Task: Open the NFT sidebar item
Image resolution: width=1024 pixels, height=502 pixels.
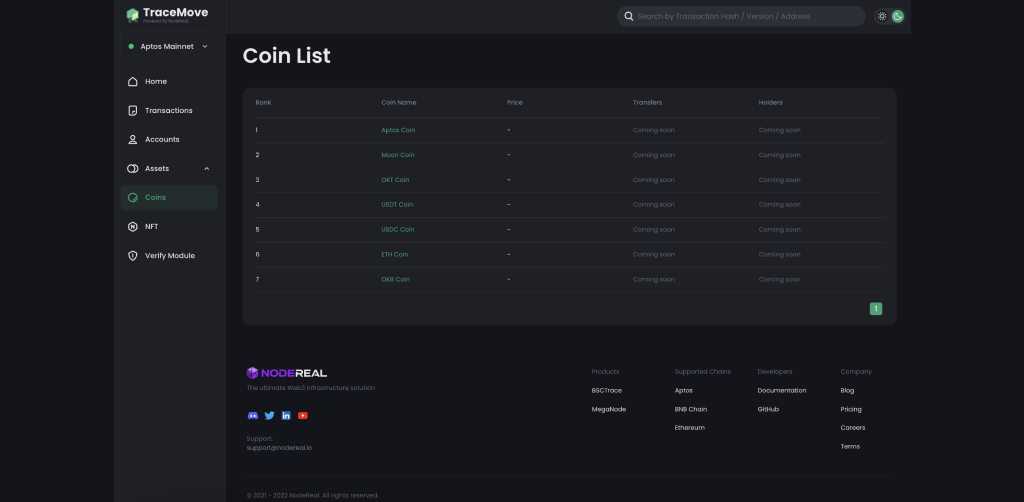Action: click(151, 227)
